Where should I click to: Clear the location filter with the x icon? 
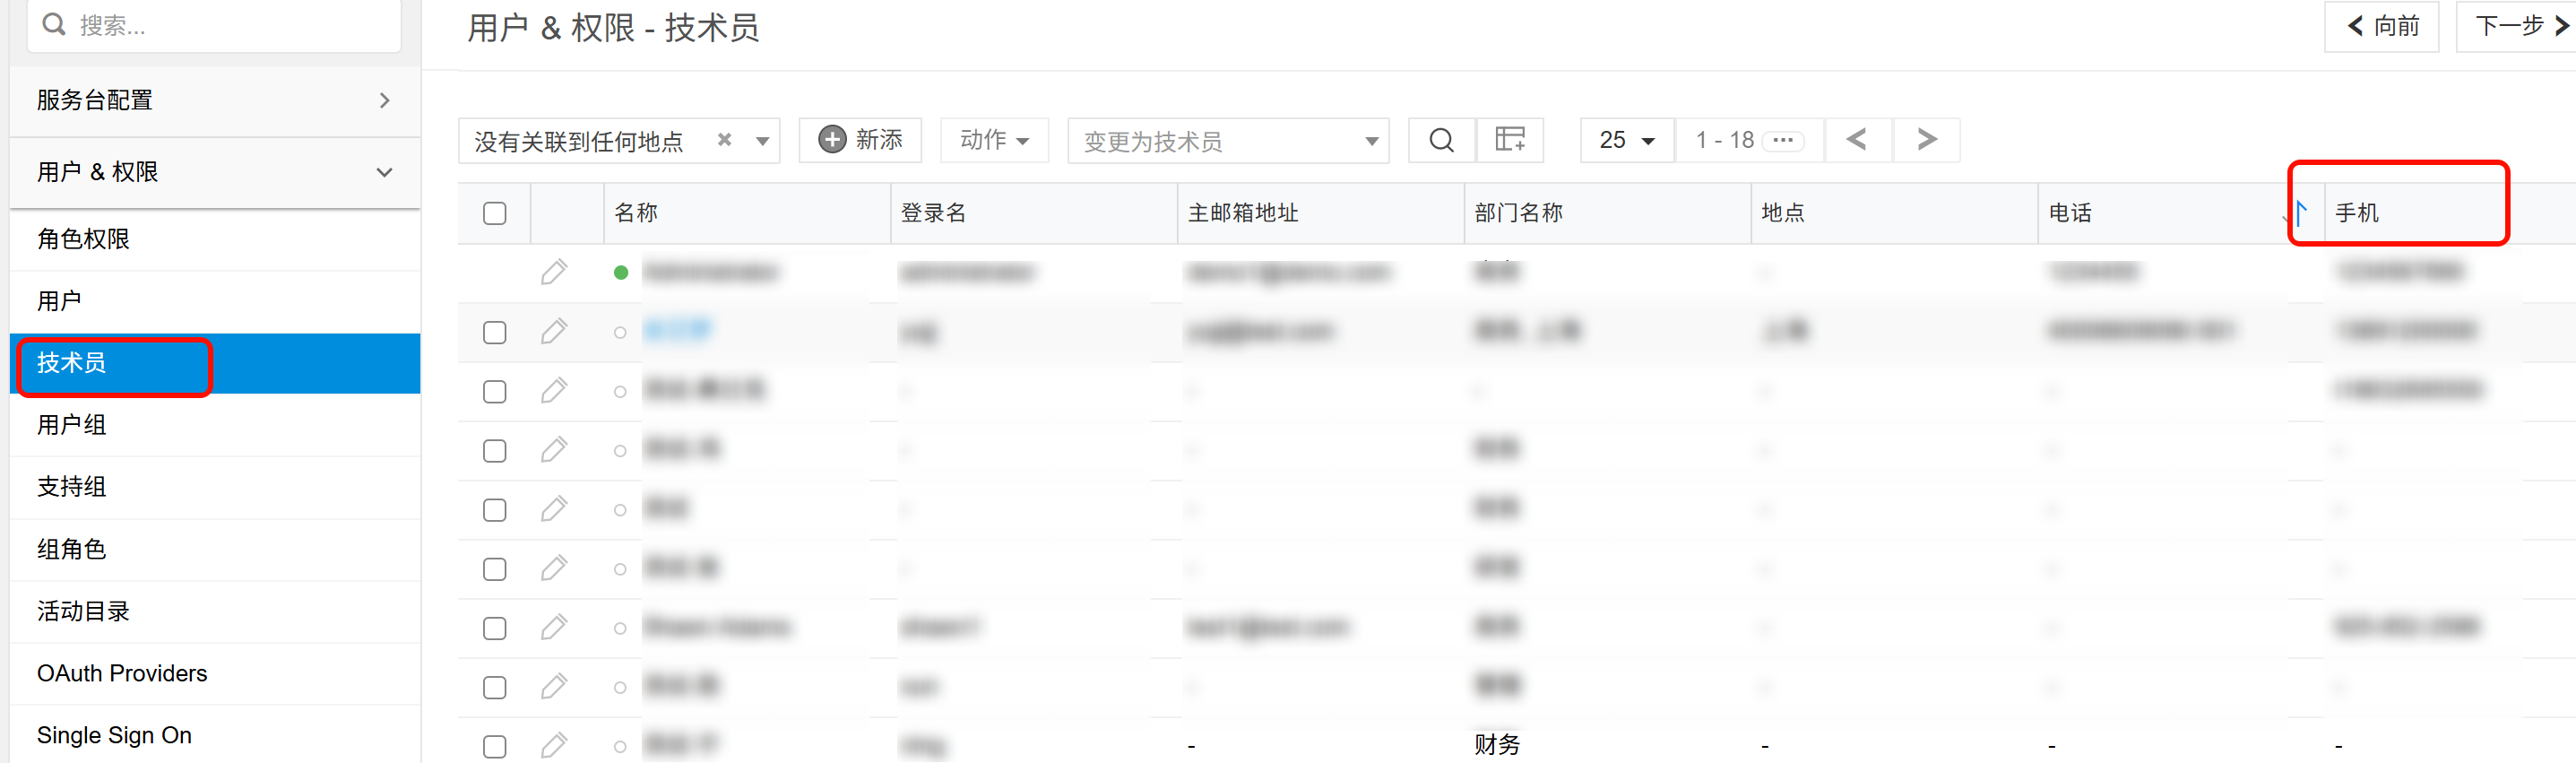(x=724, y=140)
